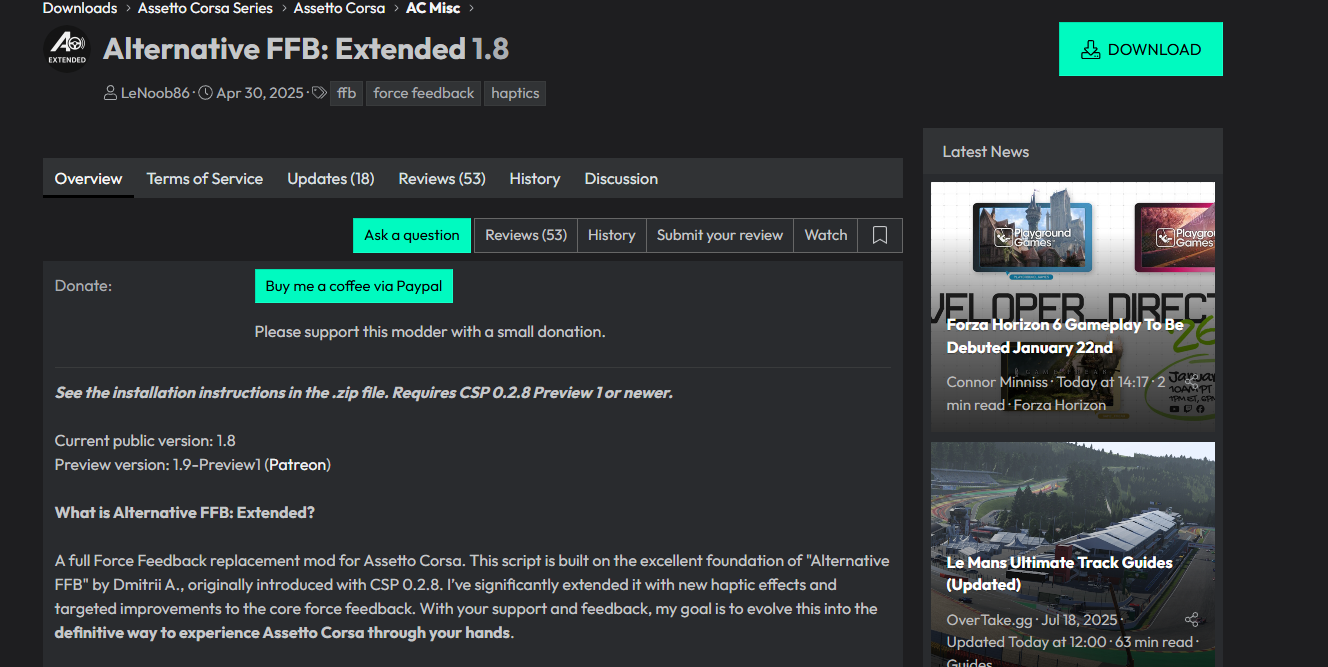This screenshot has width=1328, height=667.
Task: Click the haptics tag
Action: click(515, 93)
